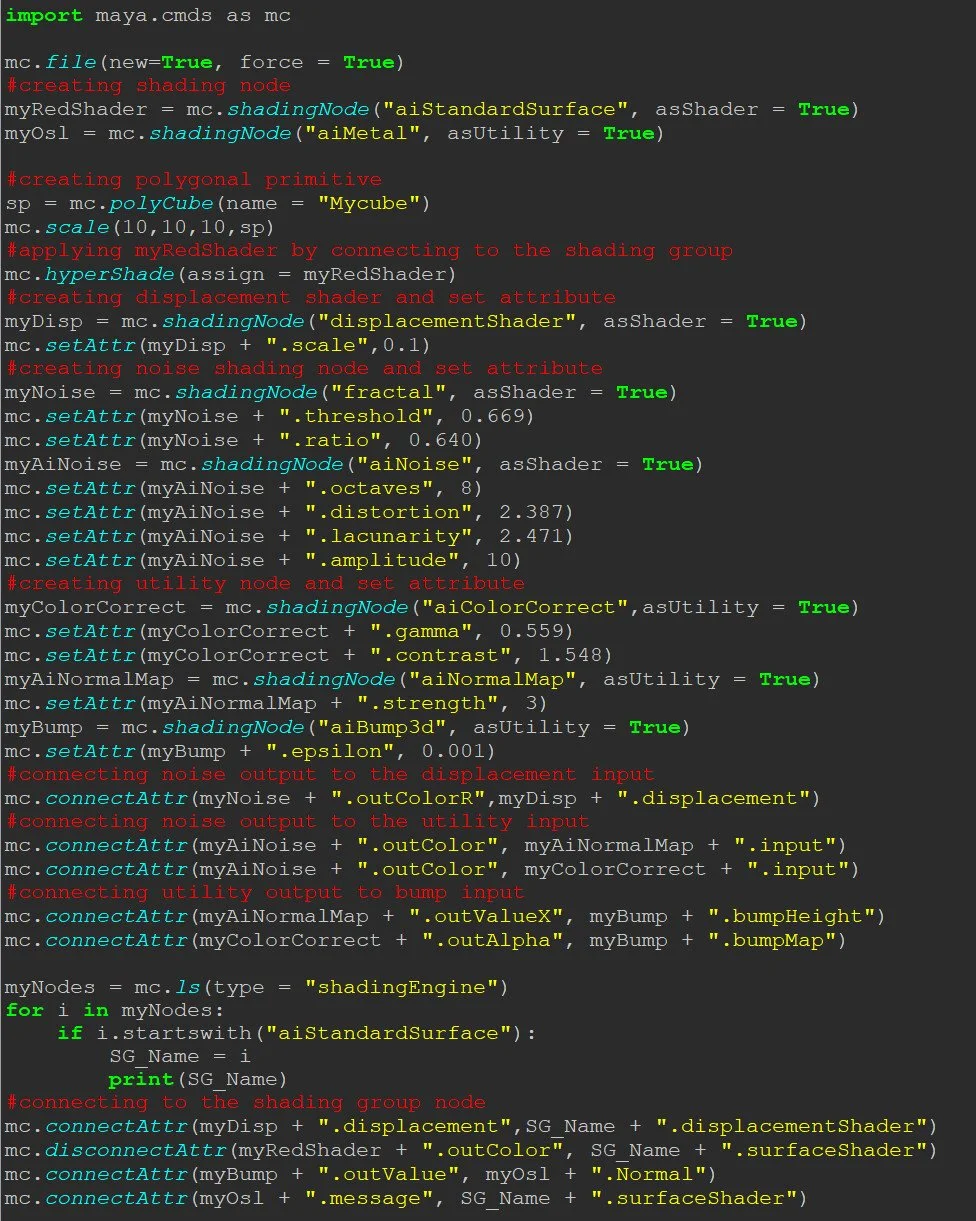Click the myOsl ".message" connectAttr line
Viewport: 976px width, 1221px height.
406,1199
